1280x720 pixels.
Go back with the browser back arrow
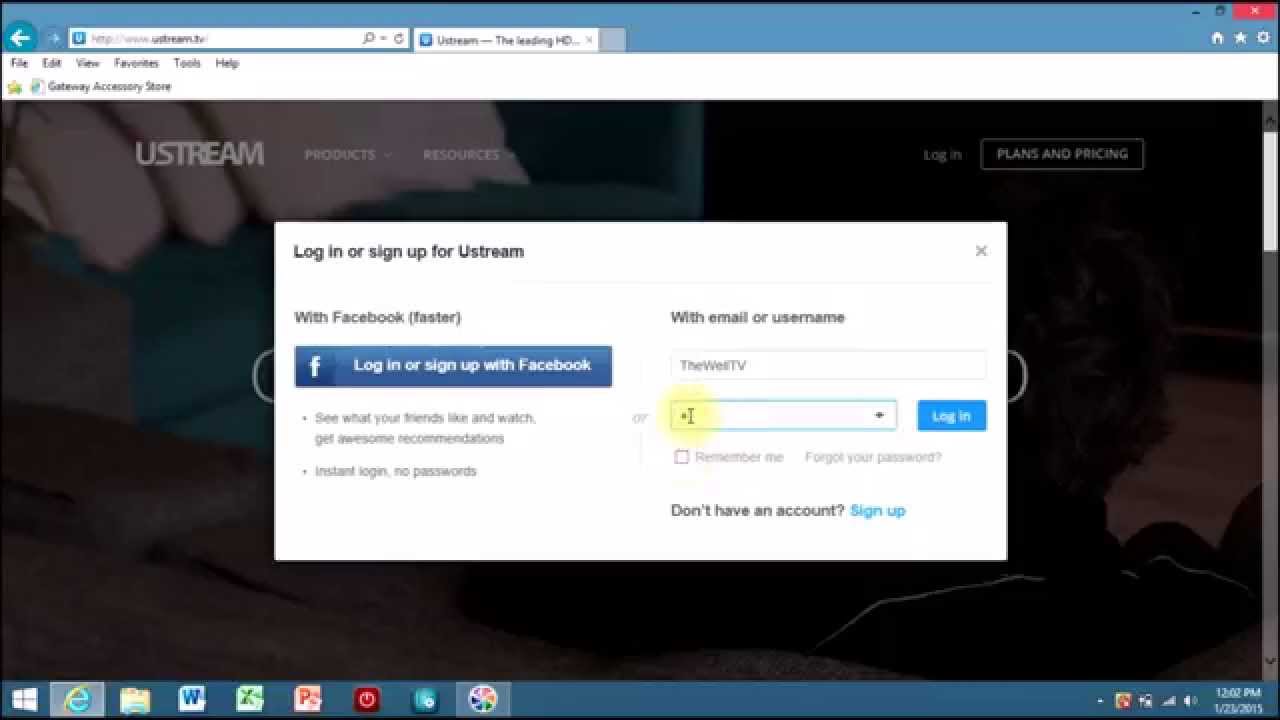(20, 38)
